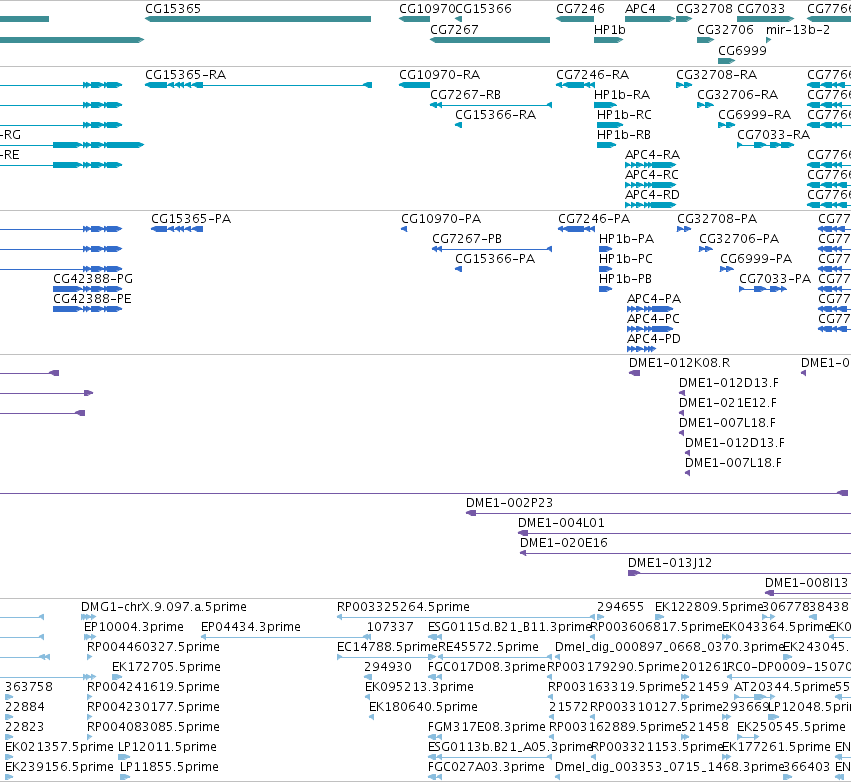Click EST RE45572.5prime
851x782 pixels.
[x=488, y=647]
